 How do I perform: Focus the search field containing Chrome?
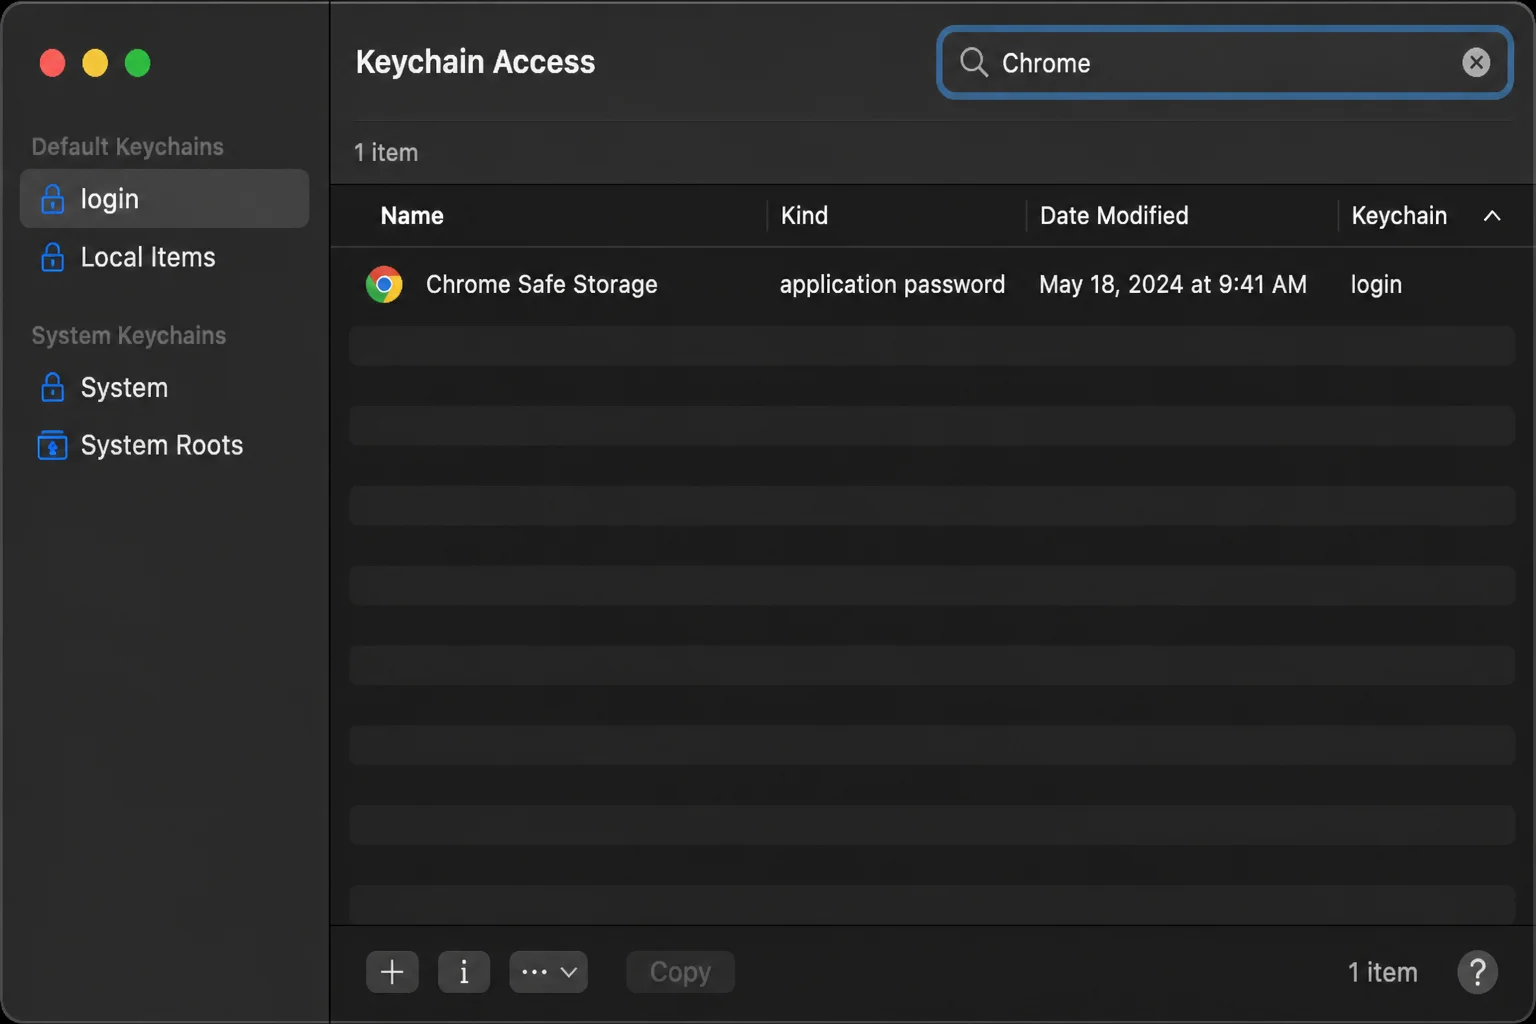[1224, 62]
